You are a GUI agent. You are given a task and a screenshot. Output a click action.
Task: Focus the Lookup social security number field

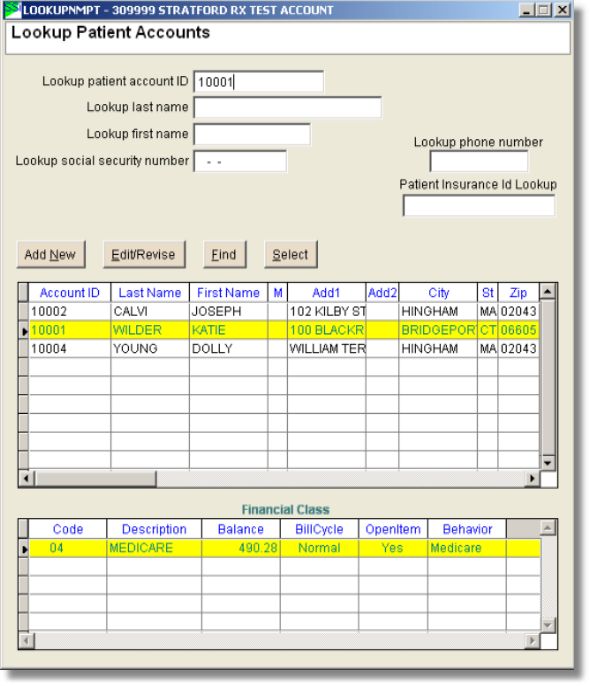coord(240,161)
